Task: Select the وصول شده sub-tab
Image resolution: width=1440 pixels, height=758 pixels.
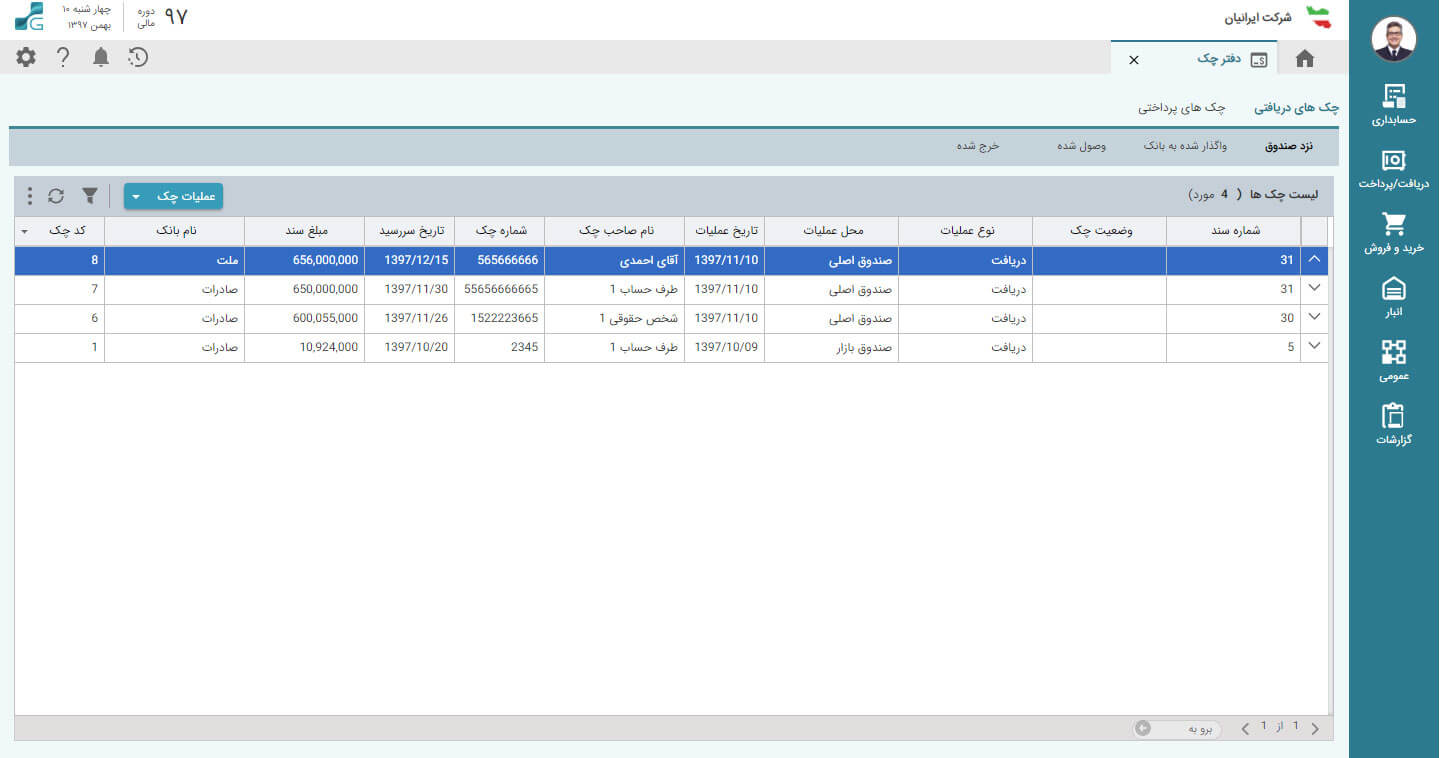Action: [x=1081, y=146]
